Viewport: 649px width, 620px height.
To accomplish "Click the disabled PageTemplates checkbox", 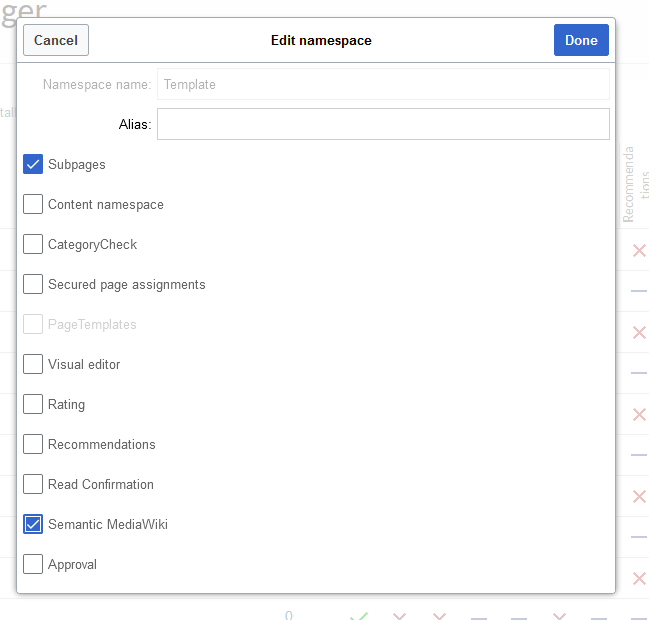I will pos(33,324).
